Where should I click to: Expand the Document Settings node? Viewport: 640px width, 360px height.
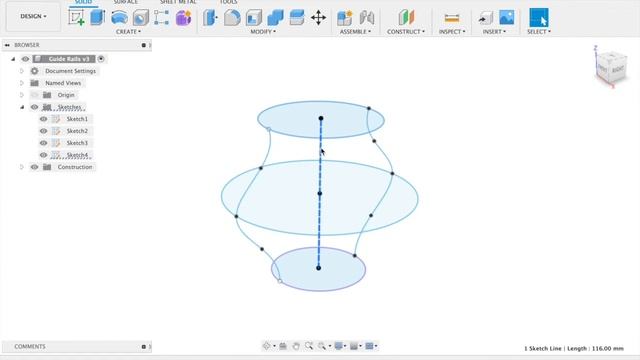coord(22,71)
